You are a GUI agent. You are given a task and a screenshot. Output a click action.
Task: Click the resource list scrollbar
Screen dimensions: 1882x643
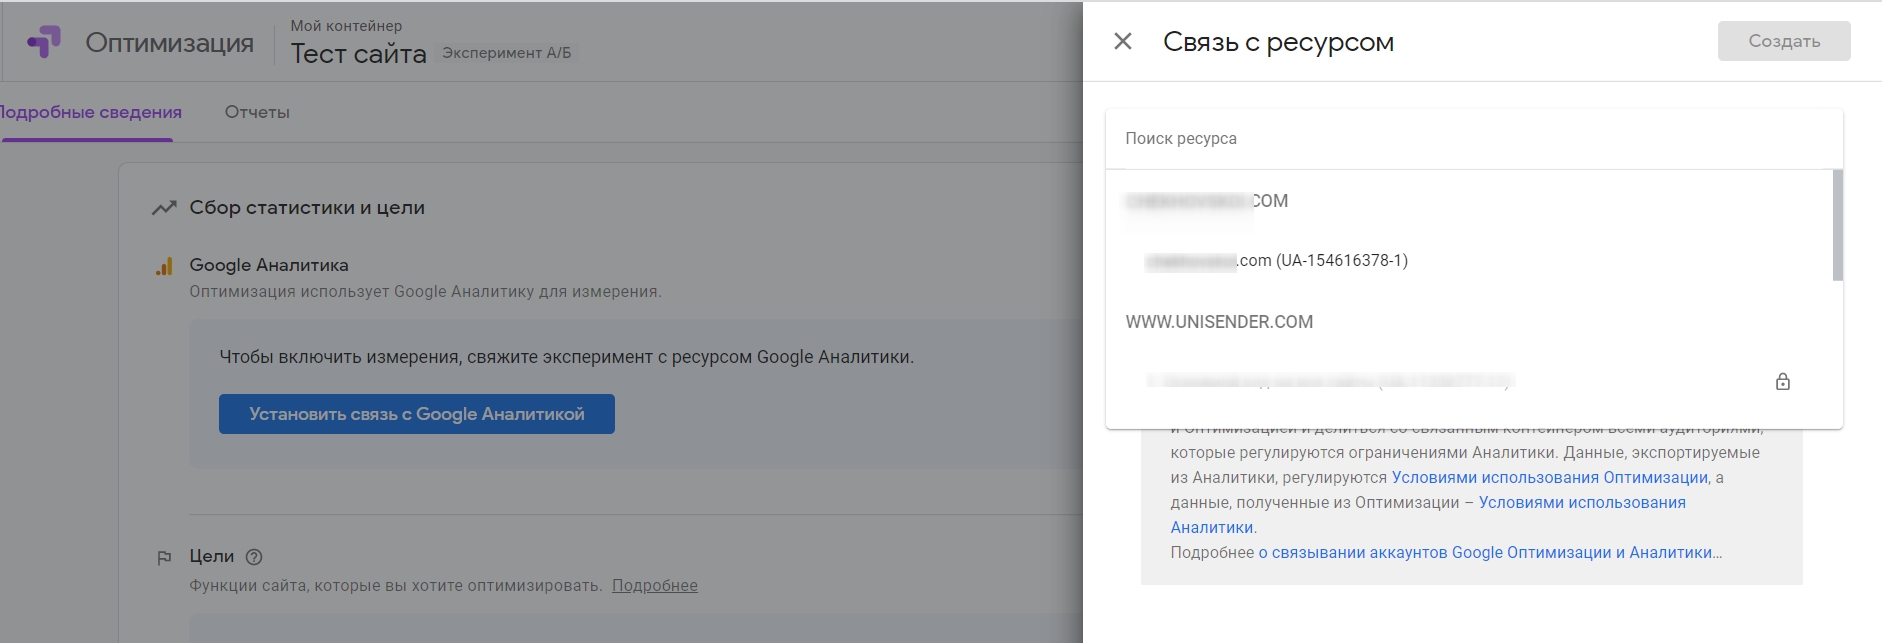coord(1837,225)
